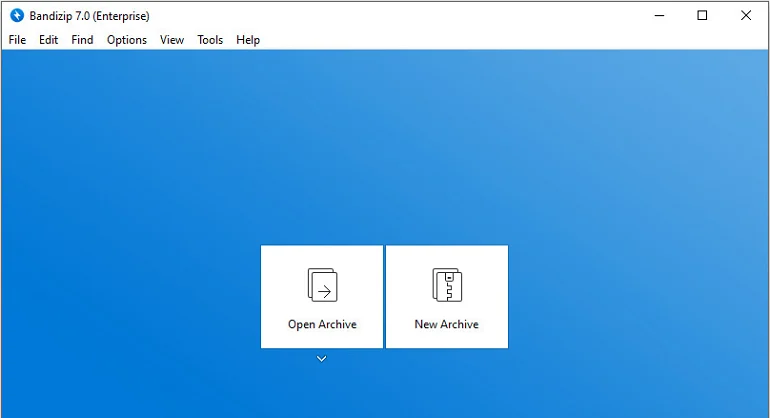Click the New Archive tile

pos(447,297)
